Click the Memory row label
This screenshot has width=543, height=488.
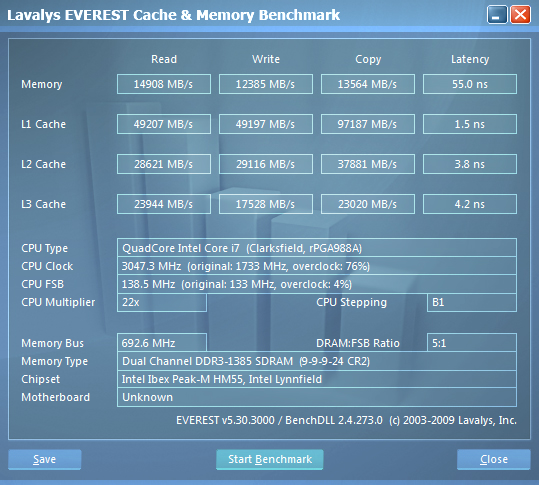[42, 84]
